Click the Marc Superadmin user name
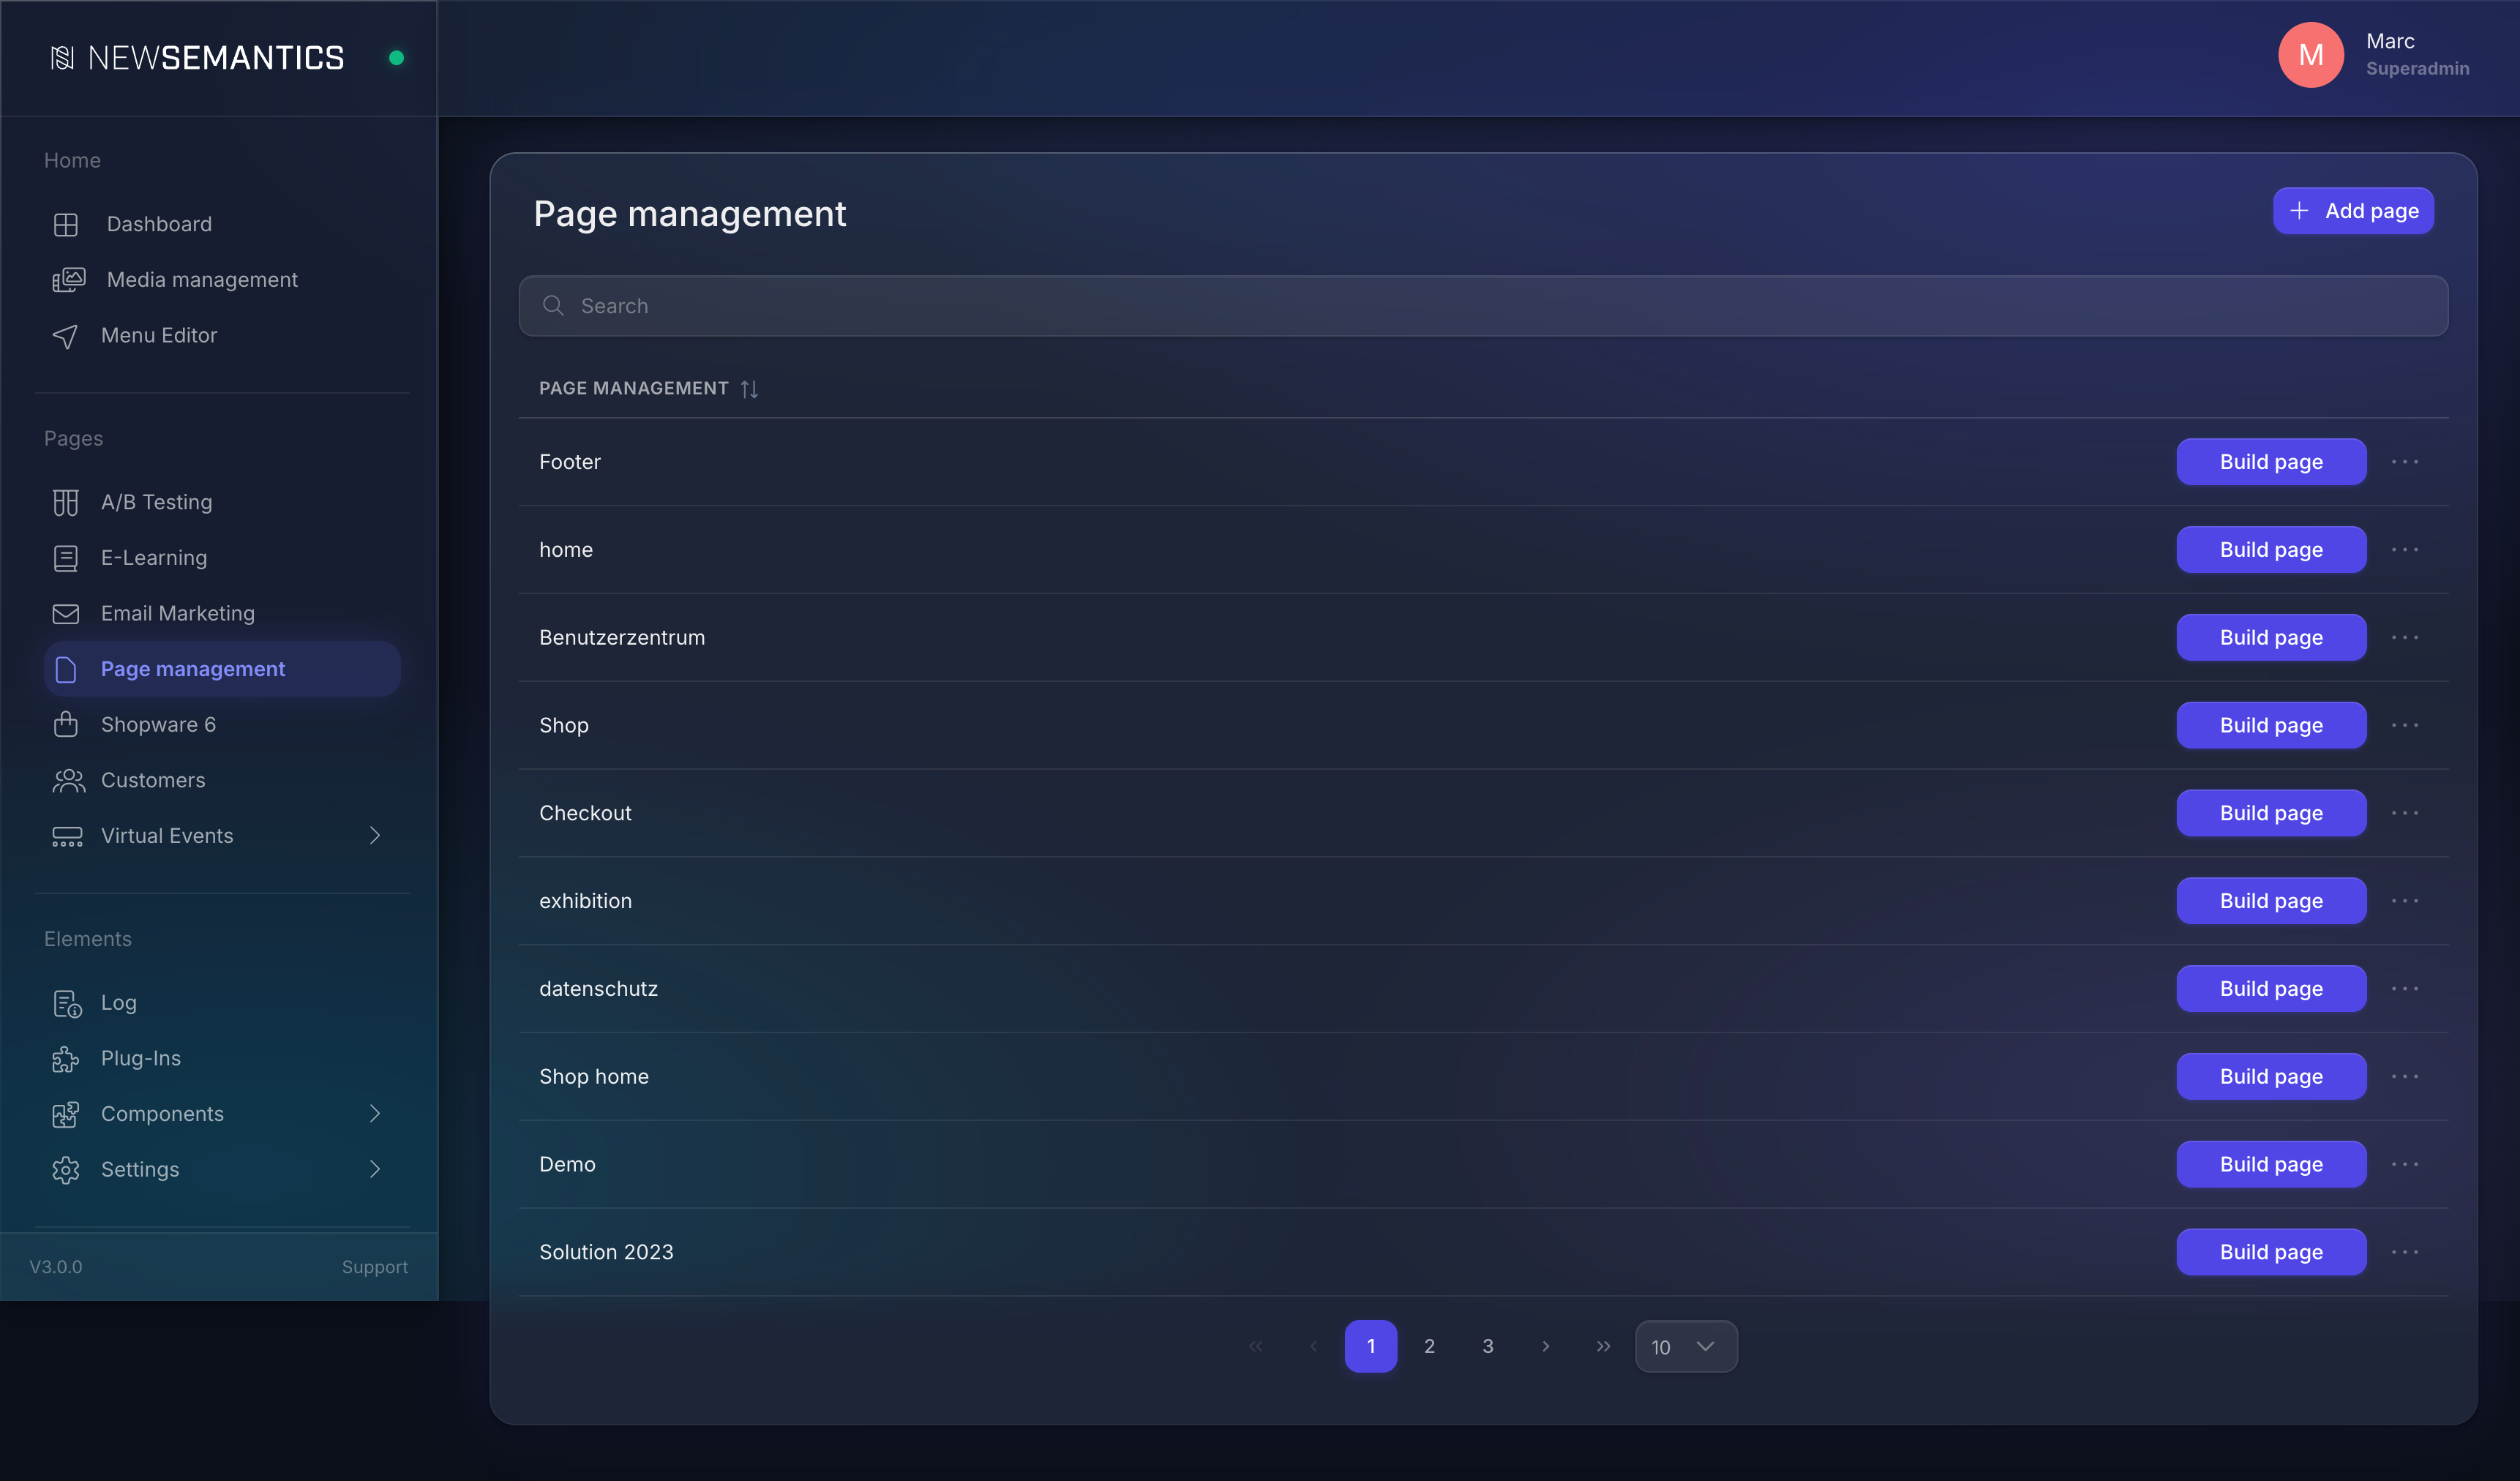The height and width of the screenshot is (1481, 2520). 2417,55
